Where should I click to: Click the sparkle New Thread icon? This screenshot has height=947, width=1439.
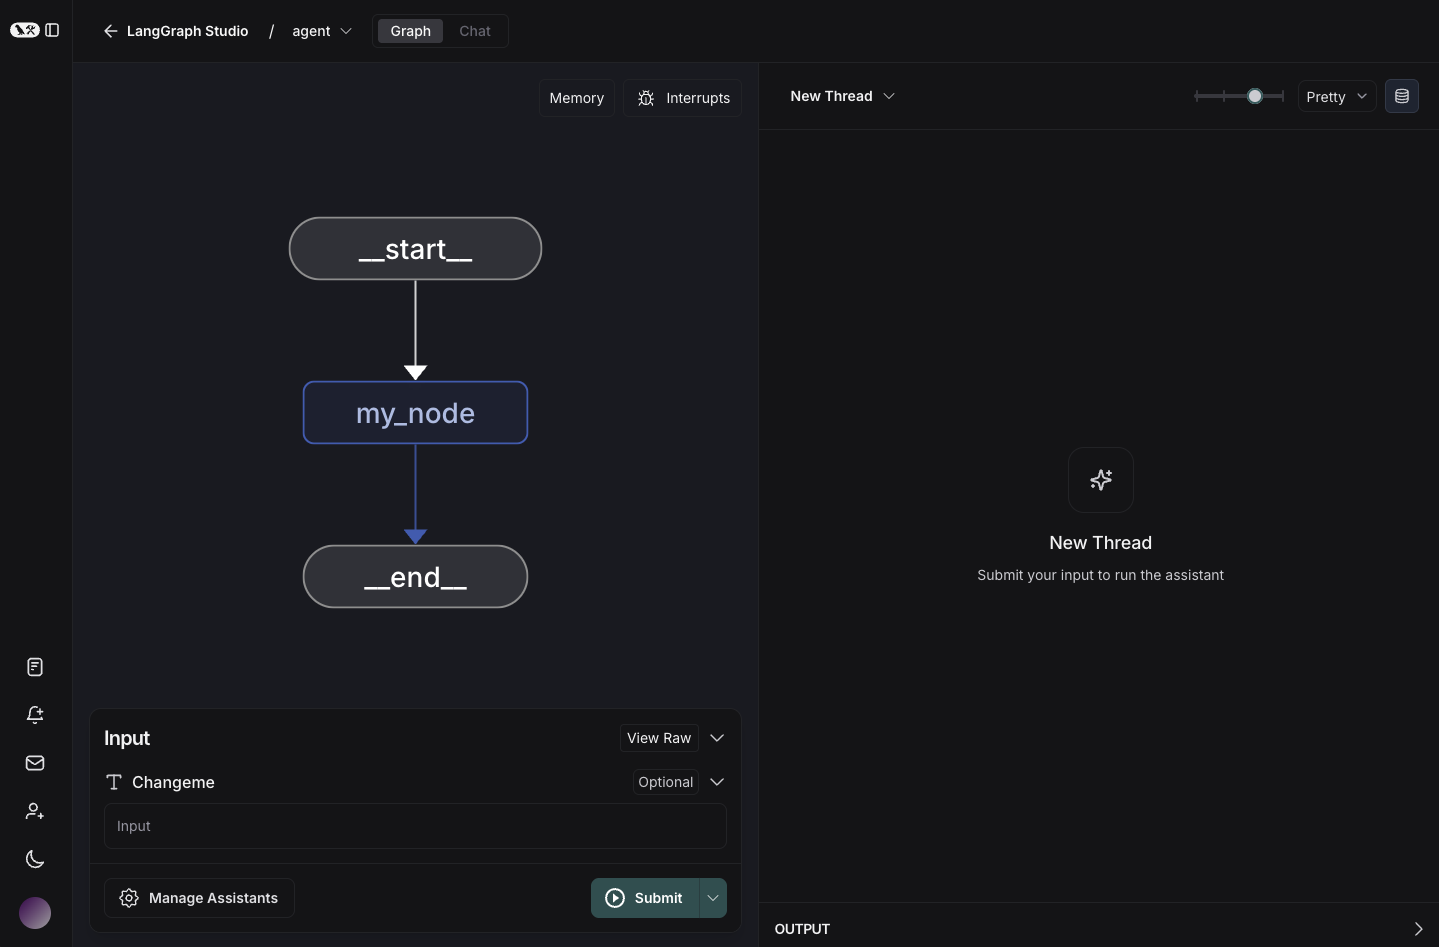1100,480
